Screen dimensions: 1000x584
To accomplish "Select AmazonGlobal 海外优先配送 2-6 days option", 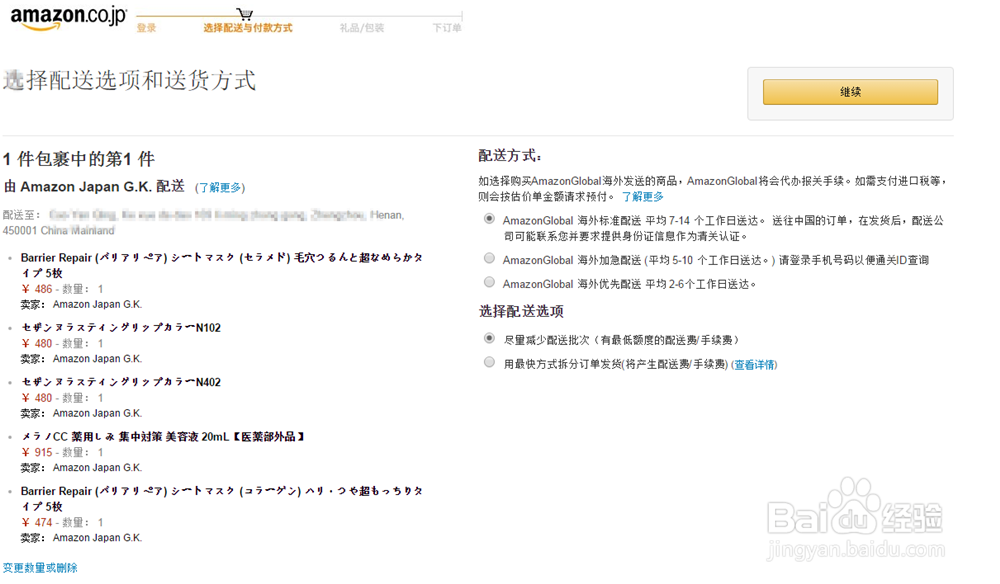I will (489, 282).
